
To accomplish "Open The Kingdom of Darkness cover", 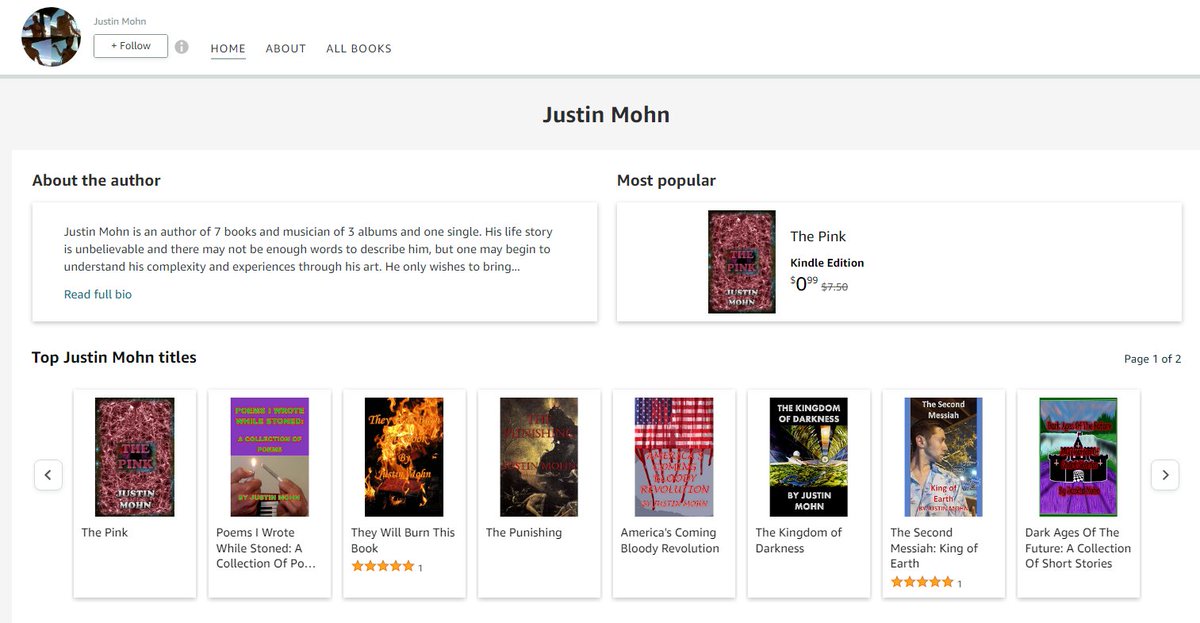I will pyautogui.click(x=808, y=457).
